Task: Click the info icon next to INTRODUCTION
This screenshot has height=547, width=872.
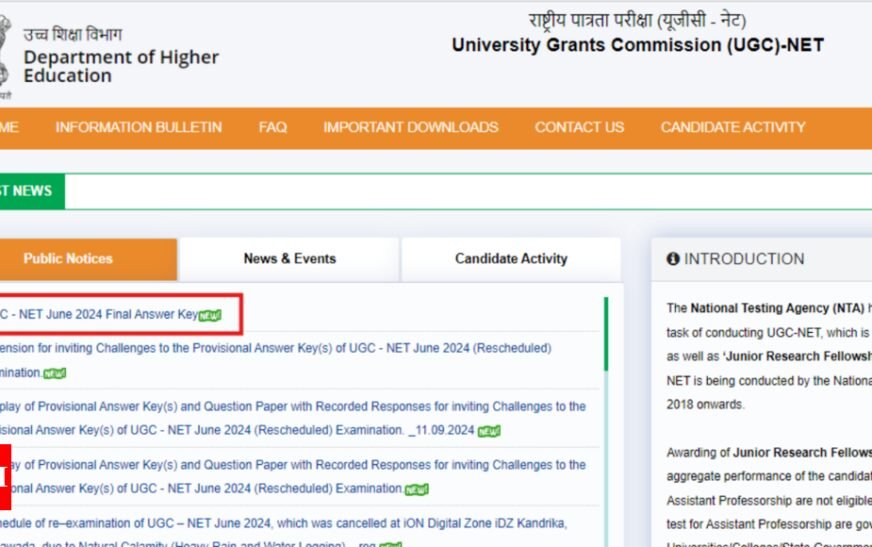Action: pyautogui.click(x=673, y=259)
